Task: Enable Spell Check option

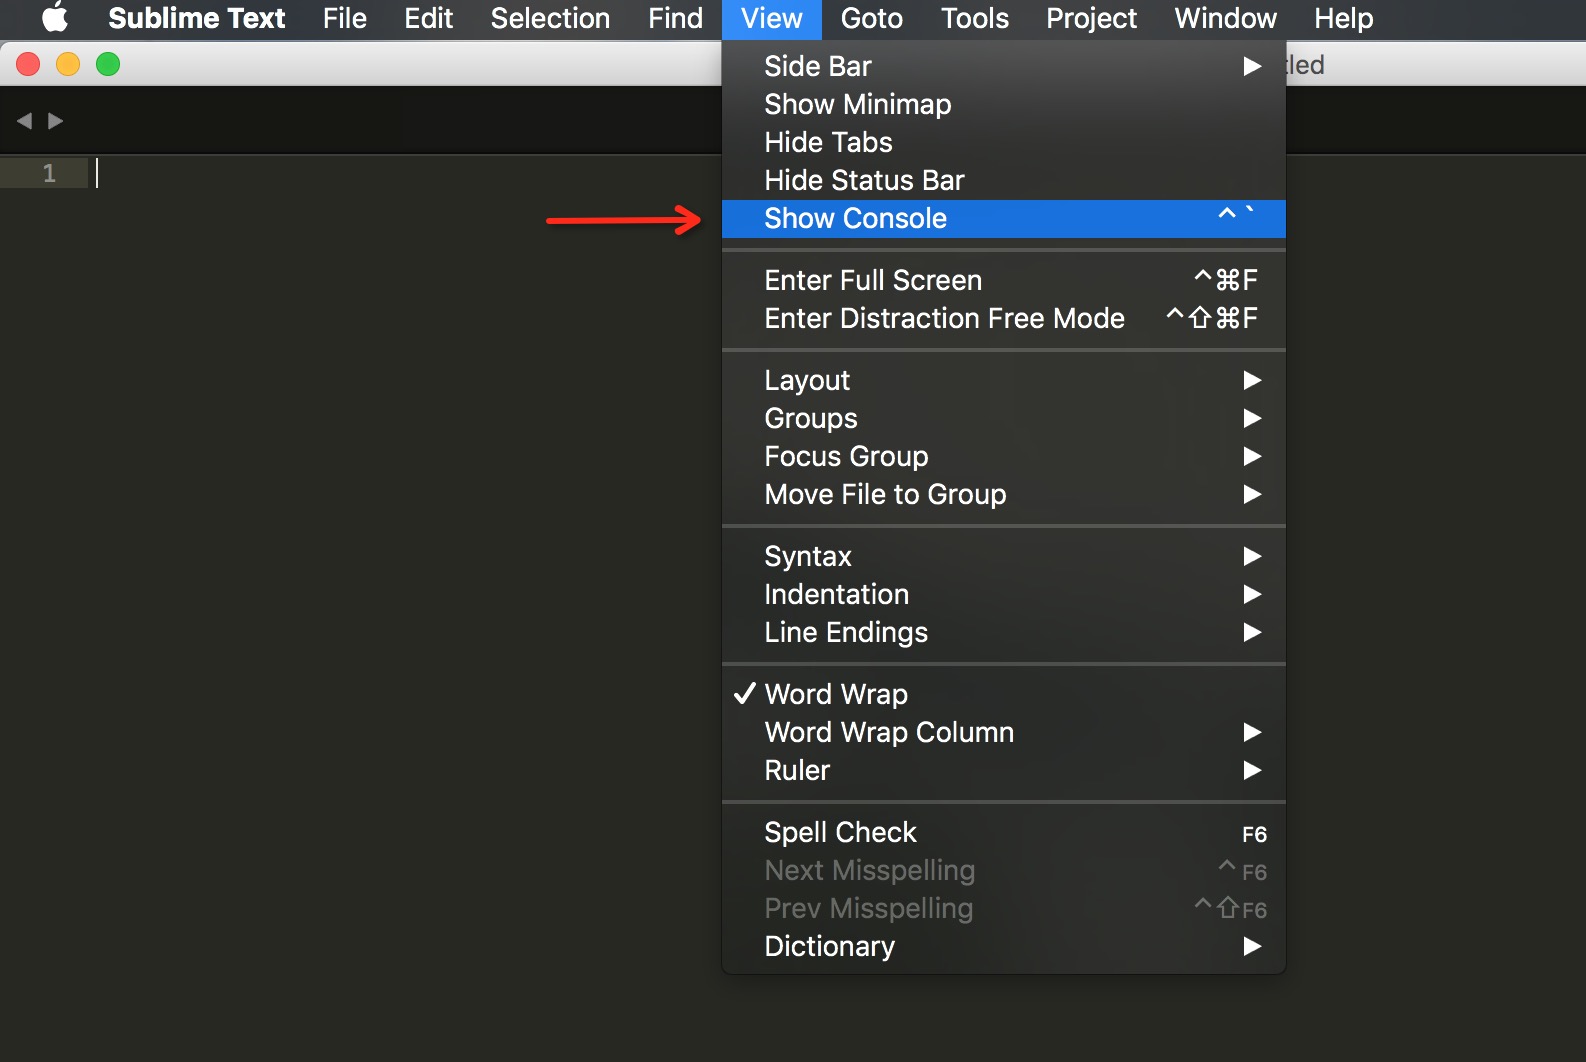Action: click(840, 832)
